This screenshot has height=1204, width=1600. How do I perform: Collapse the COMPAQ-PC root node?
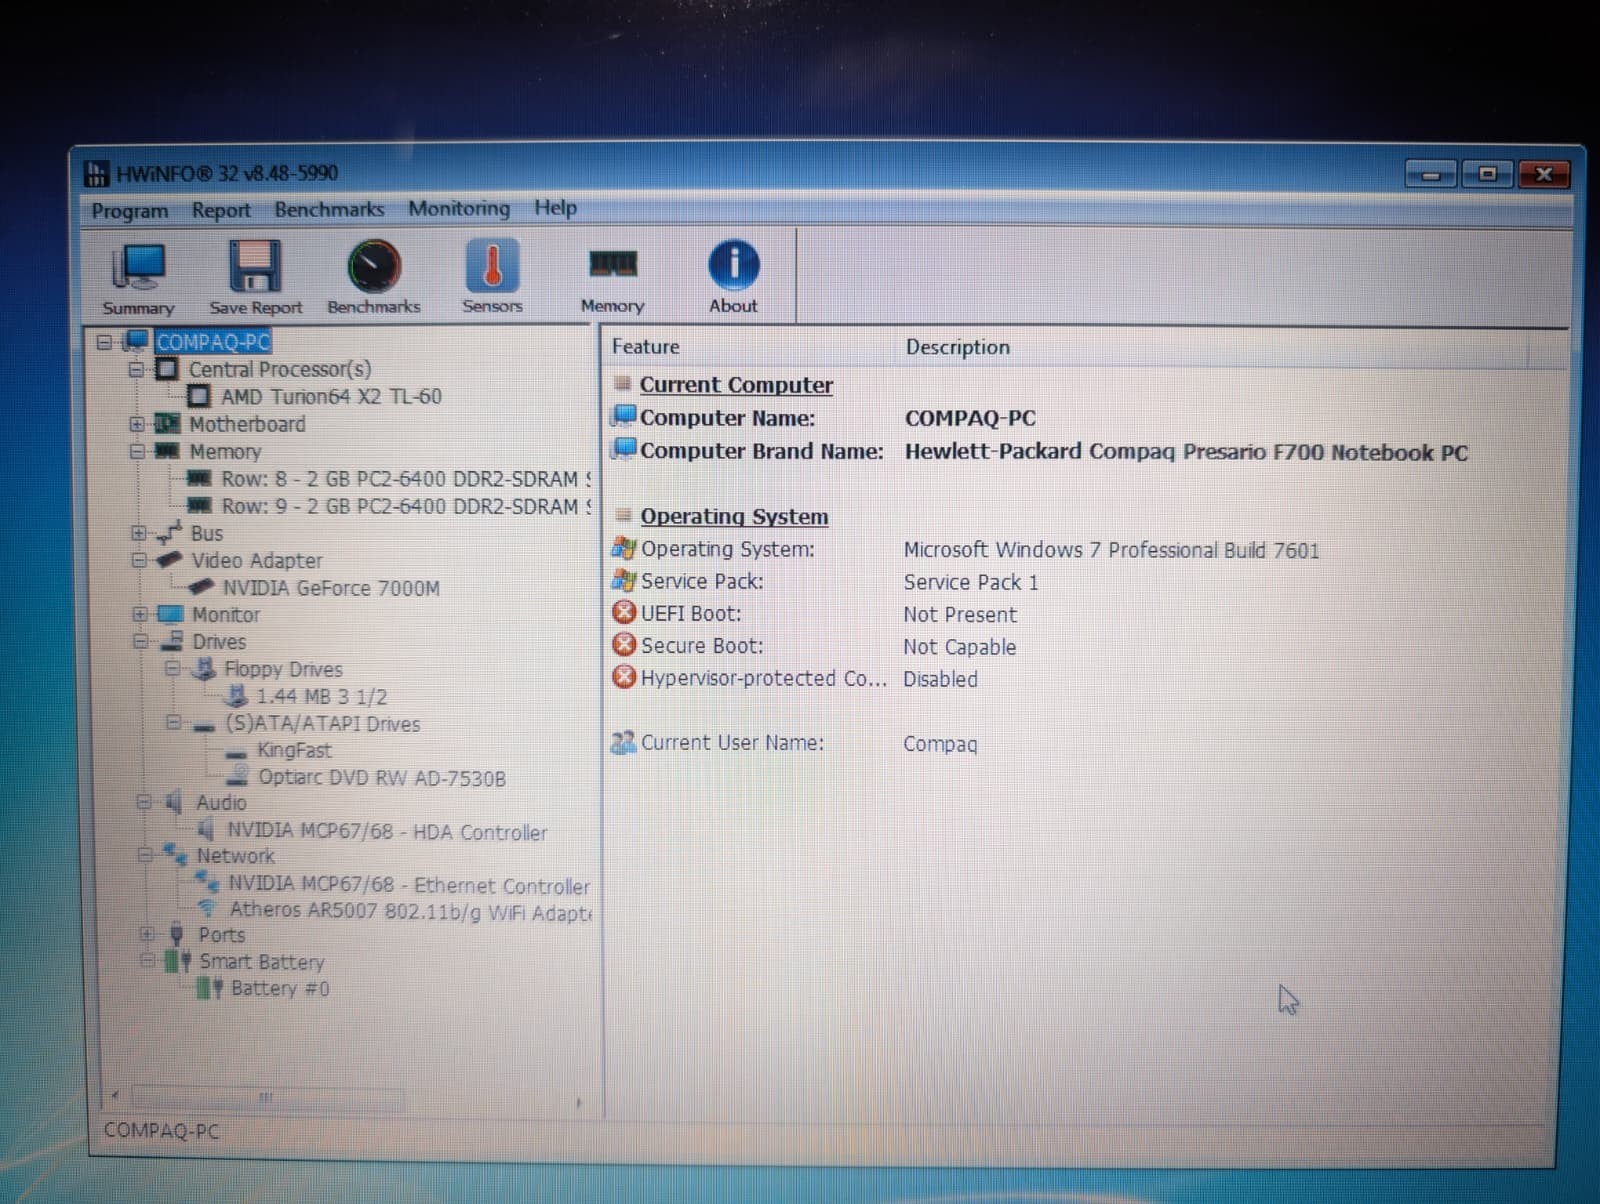[104, 342]
